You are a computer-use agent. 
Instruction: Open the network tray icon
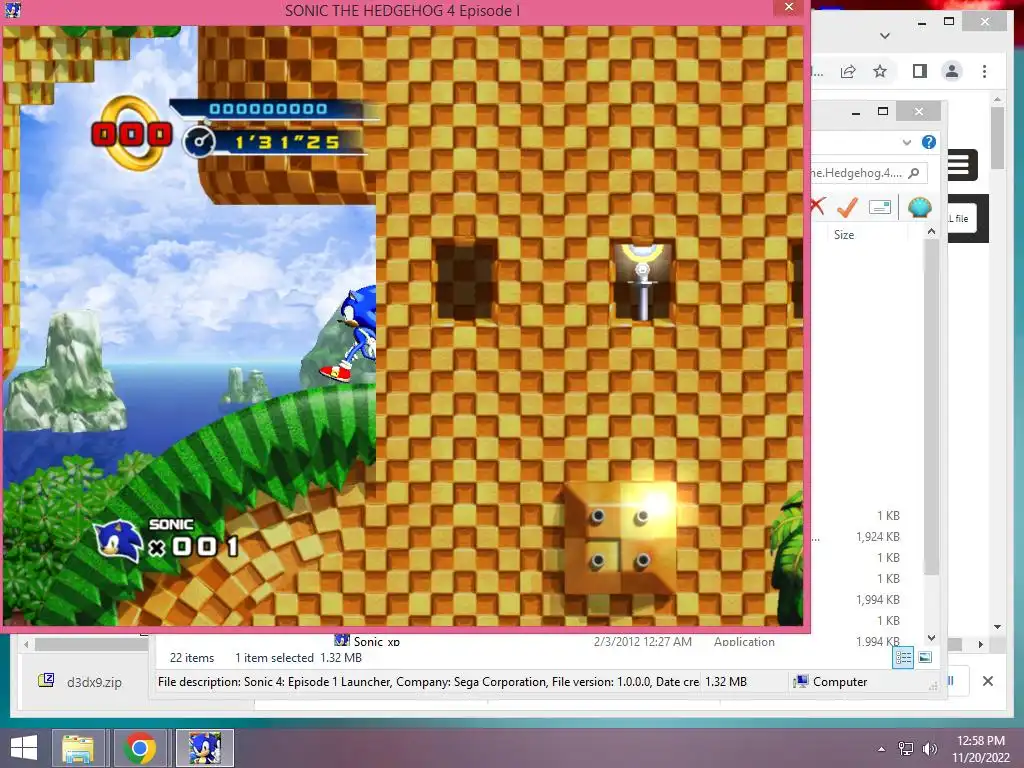click(x=906, y=748)
